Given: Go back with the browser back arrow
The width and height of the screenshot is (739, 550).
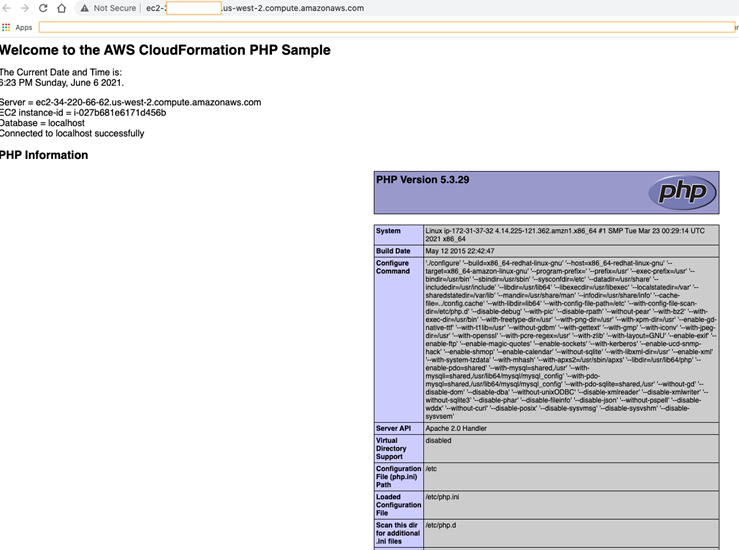Looking at the screenshot, I should pos(7,8).
